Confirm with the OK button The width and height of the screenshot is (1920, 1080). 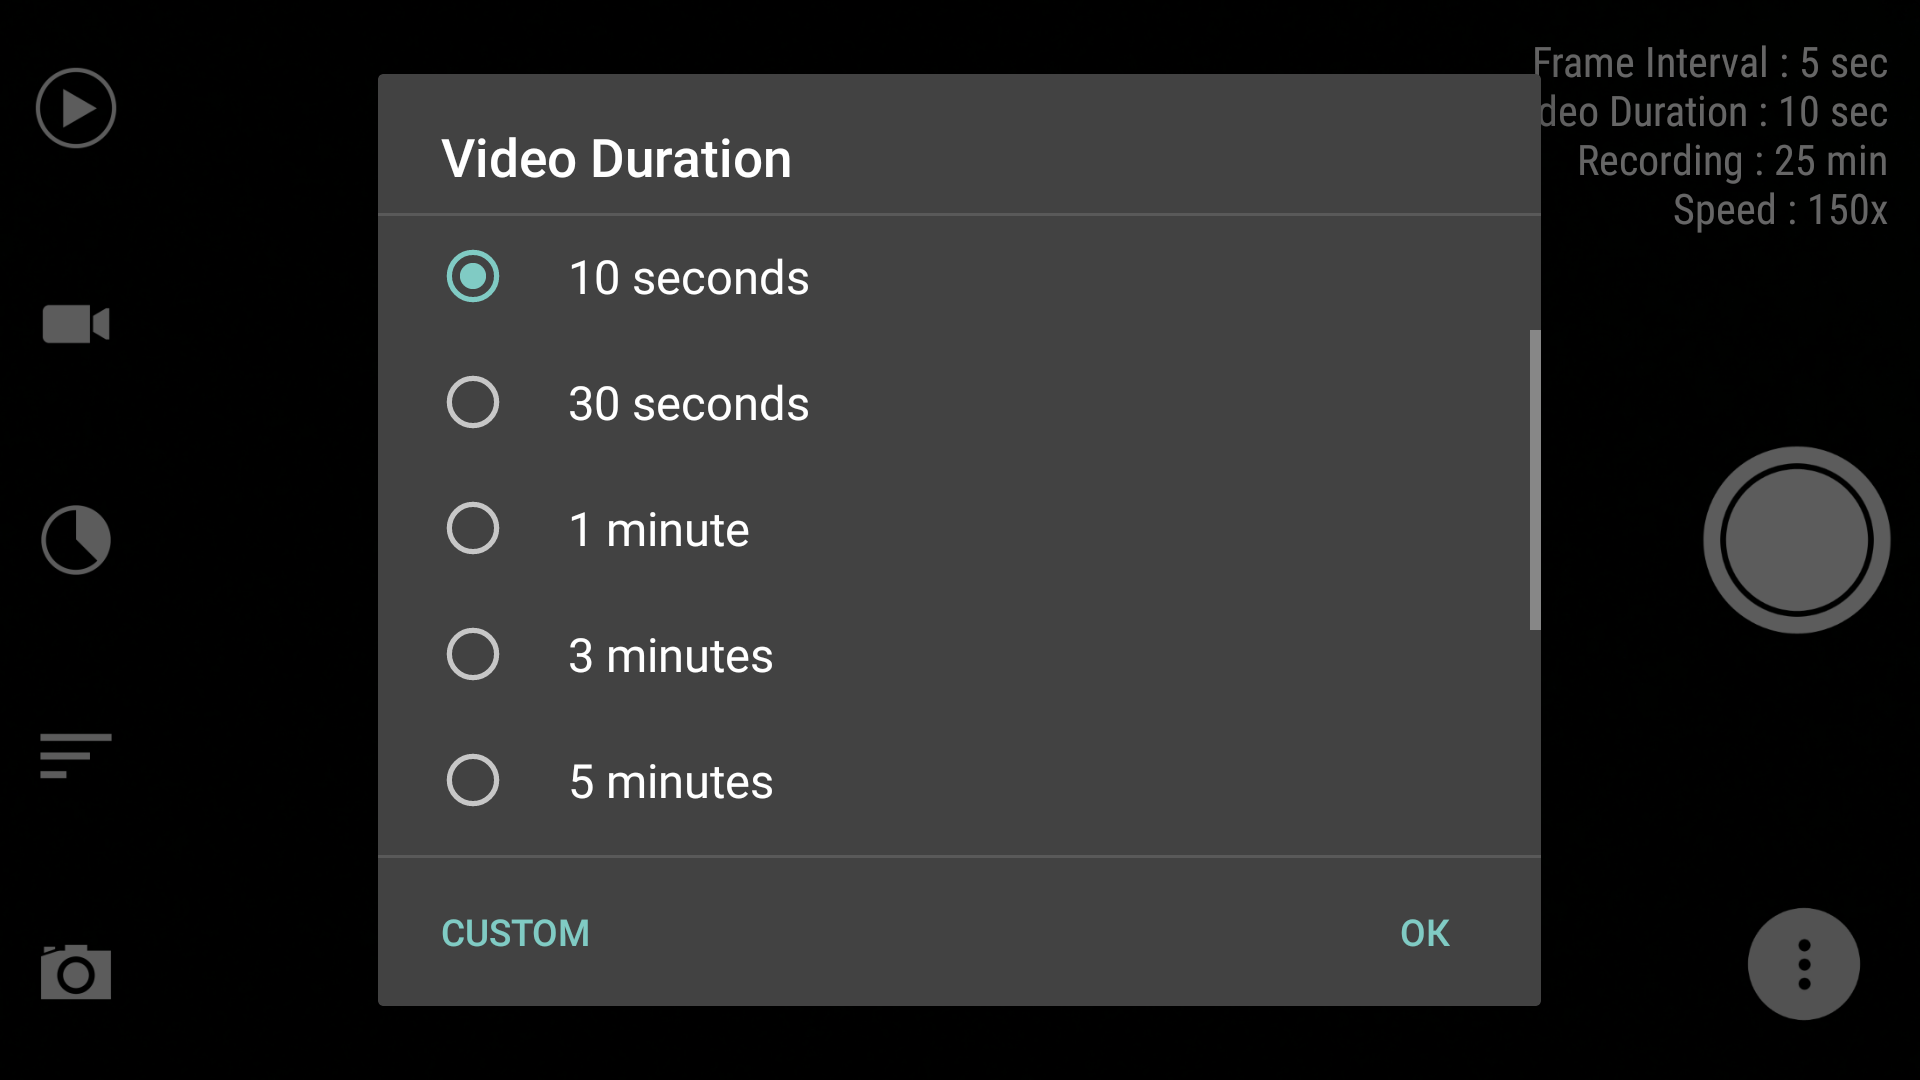pos(1425,933)
